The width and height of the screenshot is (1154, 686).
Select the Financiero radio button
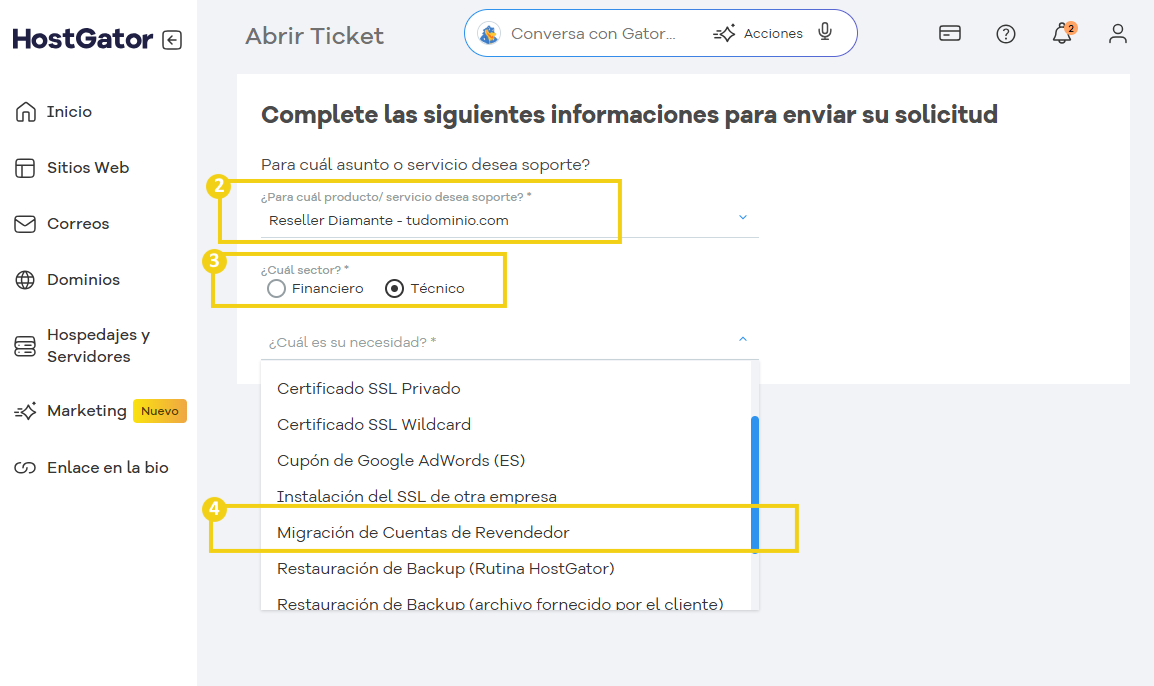click(x=276, y=288)
